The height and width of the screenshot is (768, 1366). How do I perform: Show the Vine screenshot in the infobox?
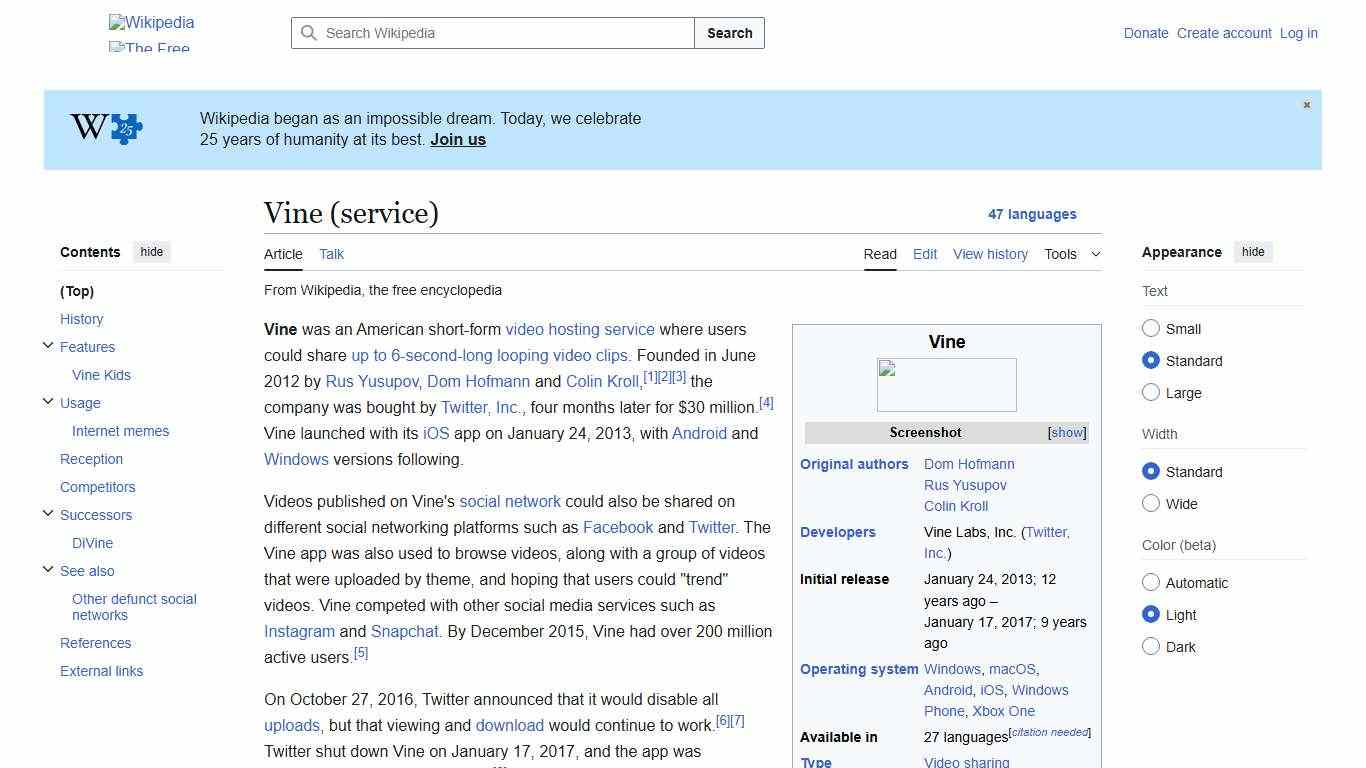click(1066, 432)
